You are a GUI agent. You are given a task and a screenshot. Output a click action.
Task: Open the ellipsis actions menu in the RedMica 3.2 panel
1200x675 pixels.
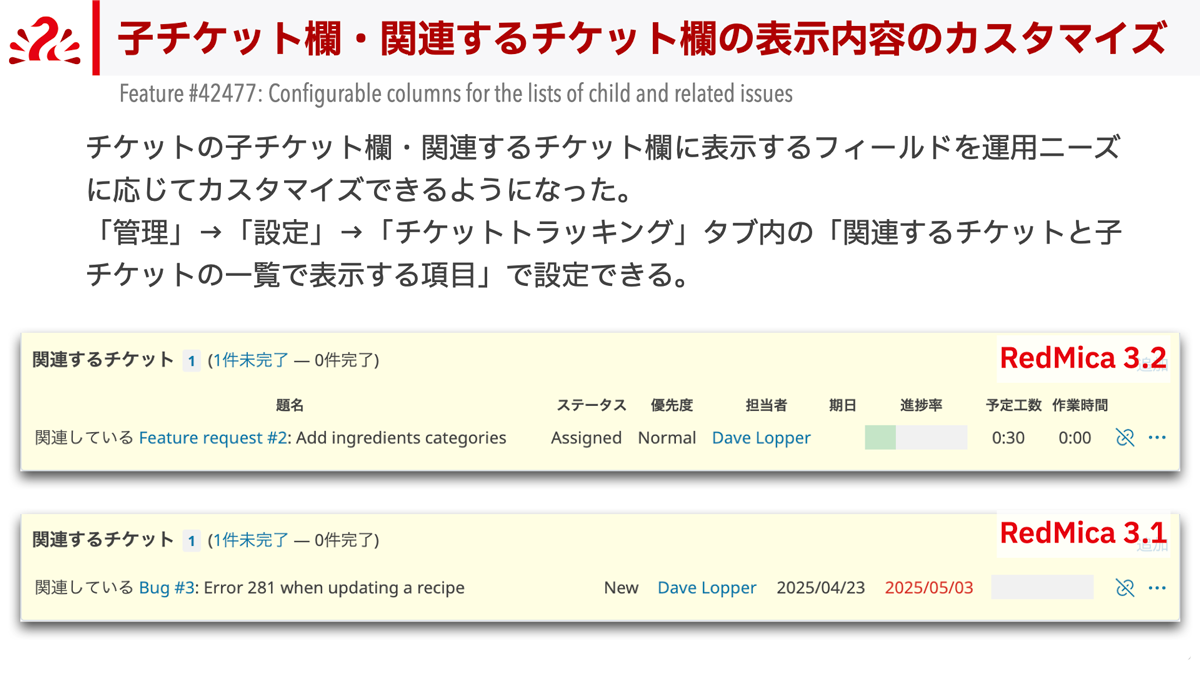[1157, 437]
